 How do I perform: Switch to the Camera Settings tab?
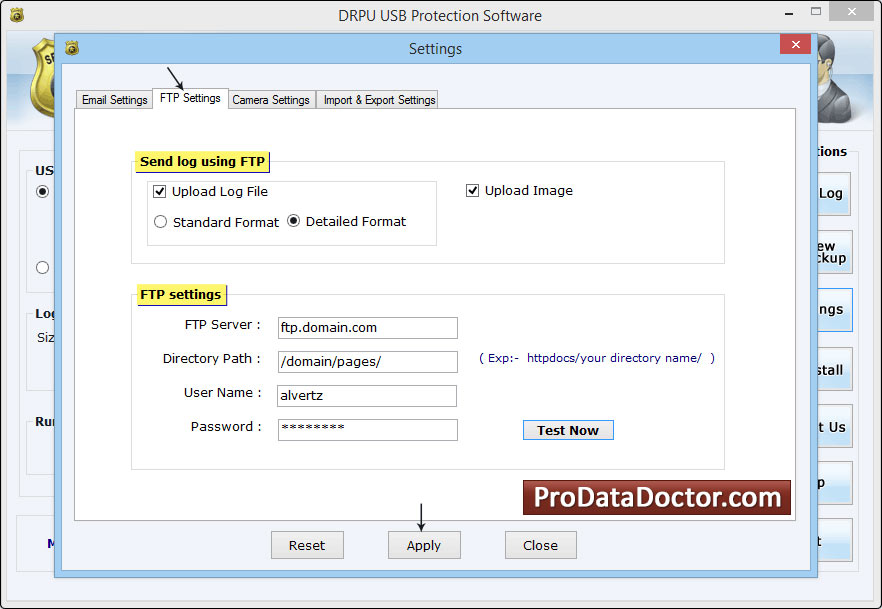pos(271,99)
